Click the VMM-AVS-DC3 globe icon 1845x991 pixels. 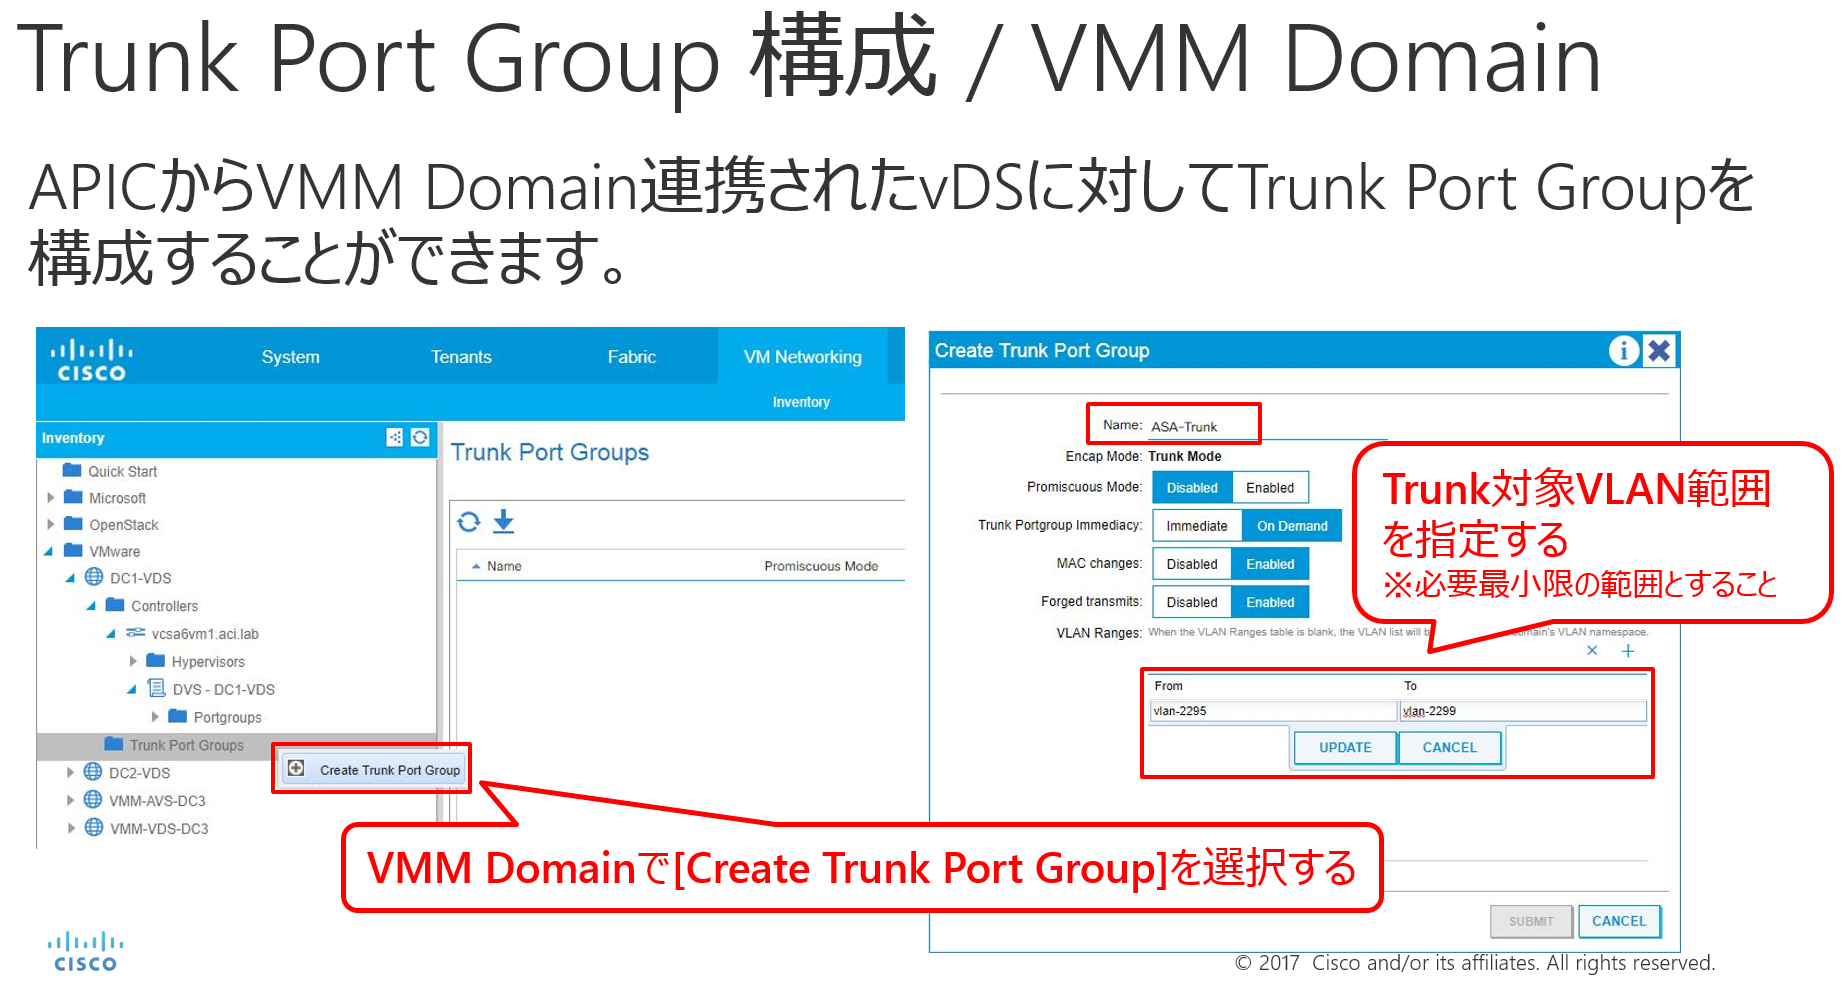93,800
